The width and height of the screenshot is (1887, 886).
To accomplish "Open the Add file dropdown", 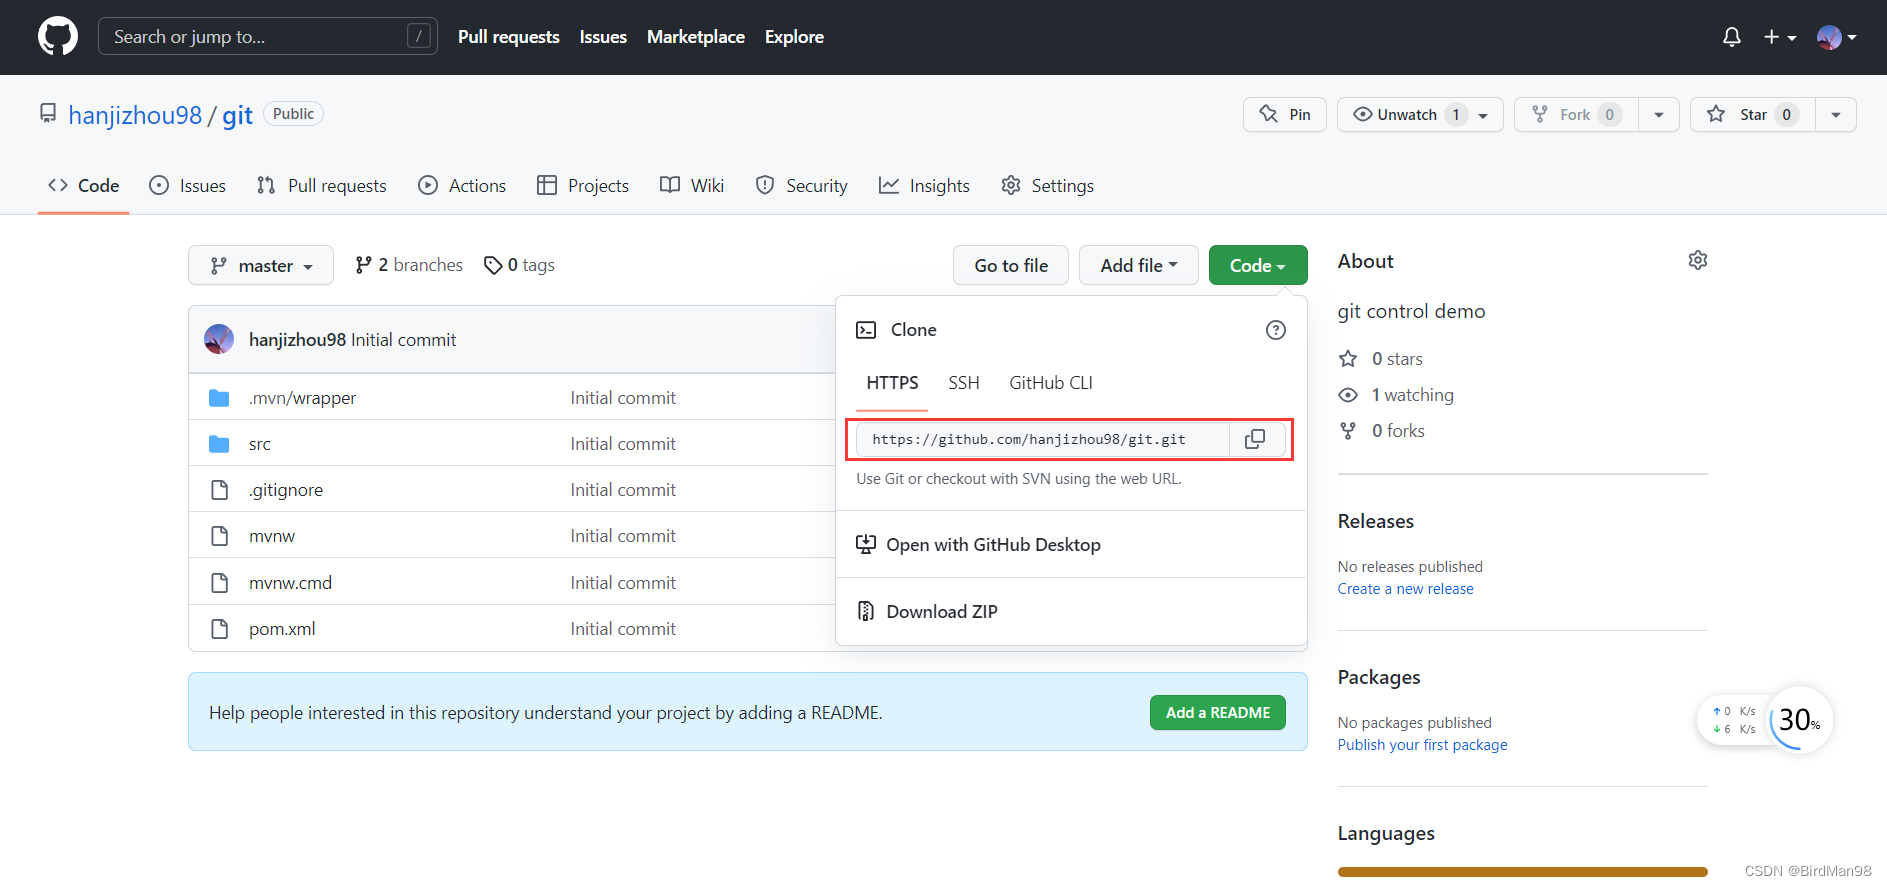I will (1139, 265).
